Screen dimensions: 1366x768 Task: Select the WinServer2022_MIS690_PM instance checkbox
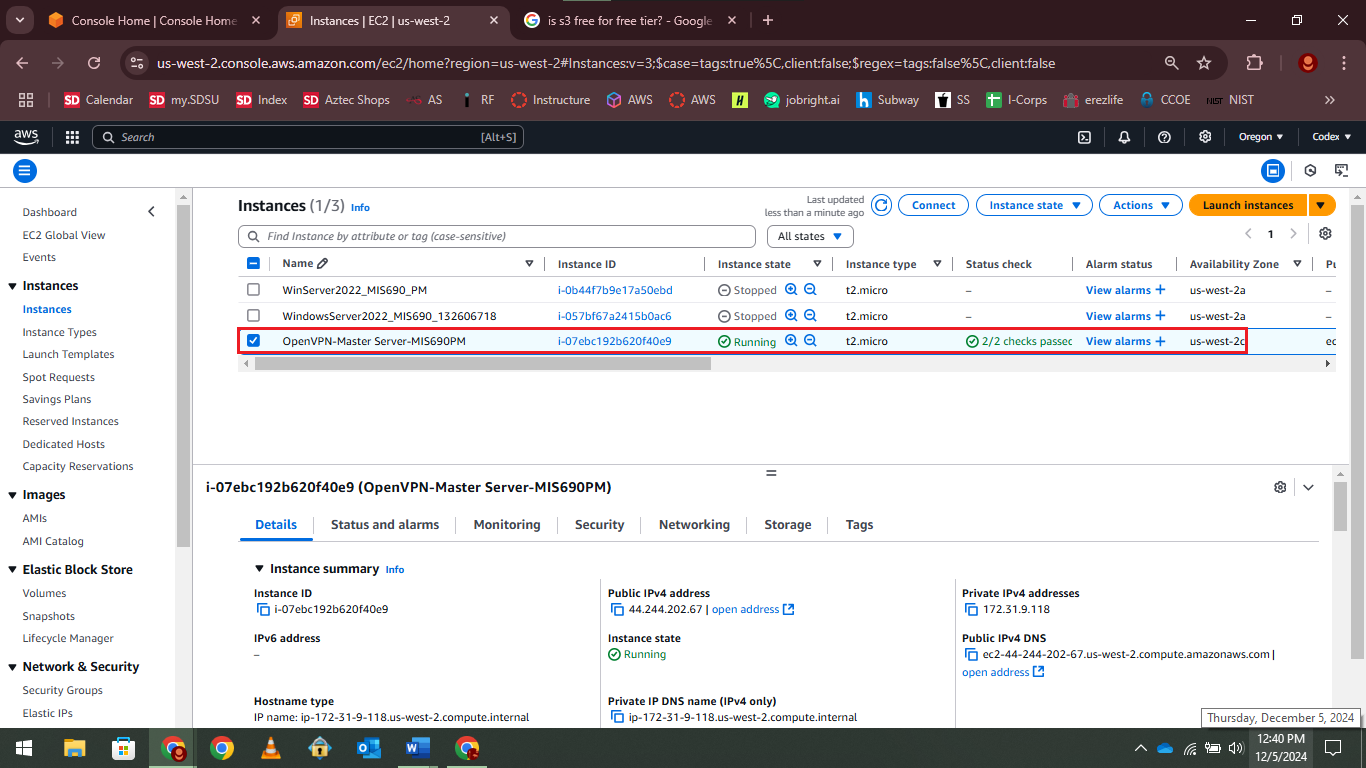click(x=253, y=289)
